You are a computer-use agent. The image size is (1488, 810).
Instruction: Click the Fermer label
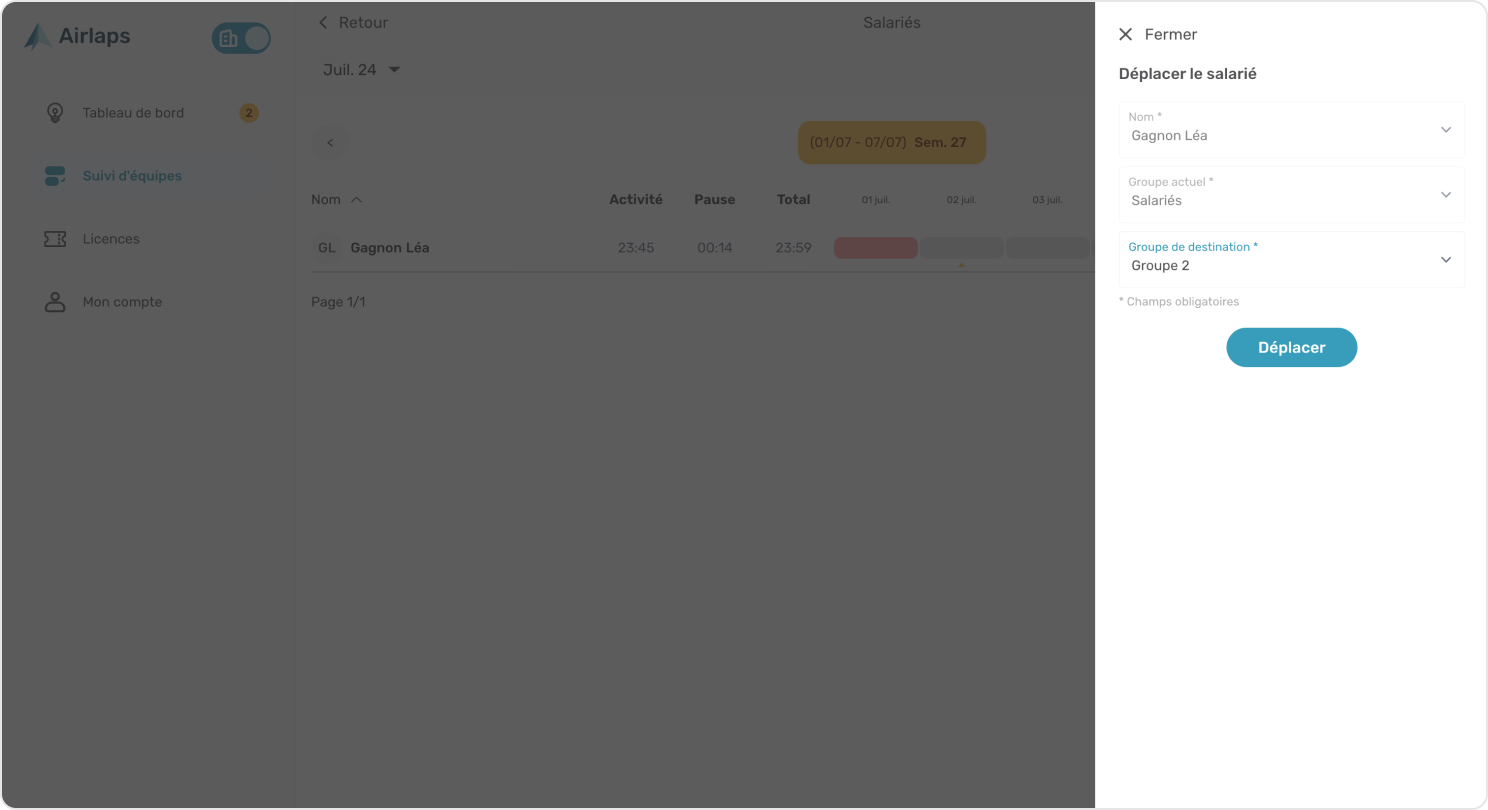click(x=1171, y=34)
